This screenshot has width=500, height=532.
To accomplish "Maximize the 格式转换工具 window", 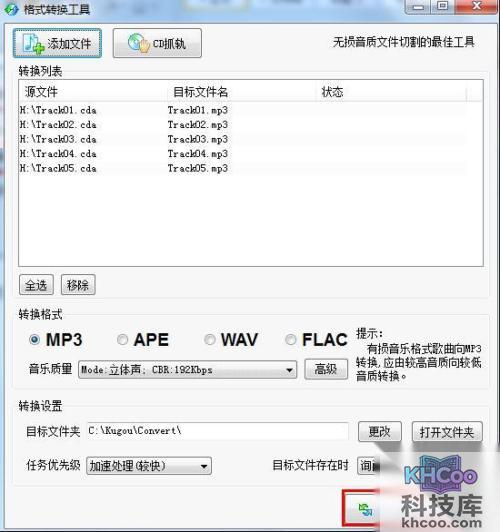I will tap(442, 6).
